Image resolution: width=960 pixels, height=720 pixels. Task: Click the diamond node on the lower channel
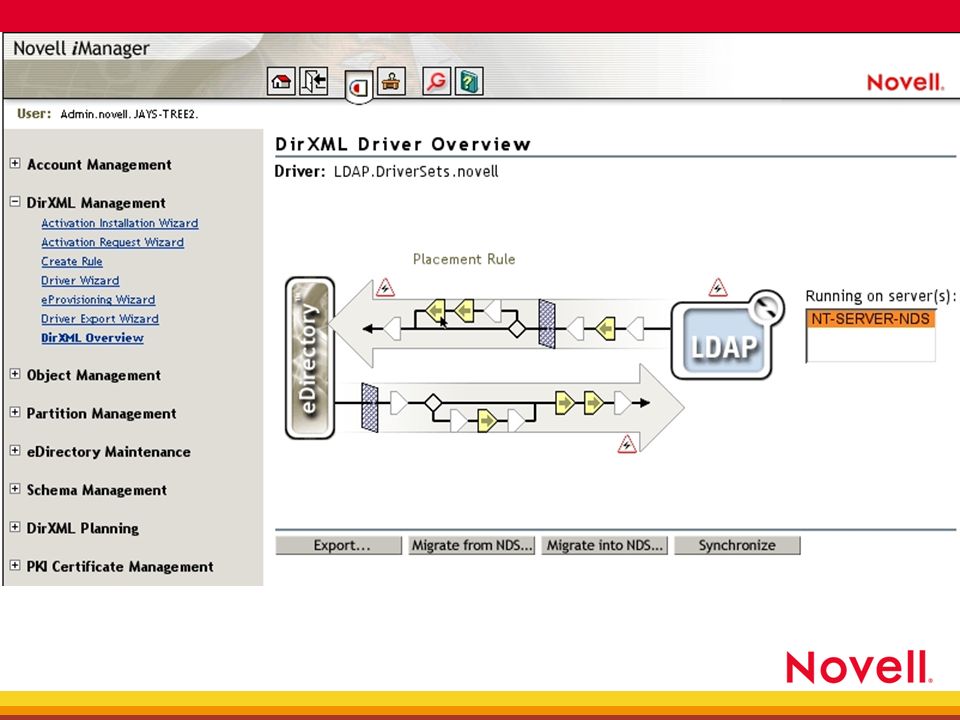433,403
